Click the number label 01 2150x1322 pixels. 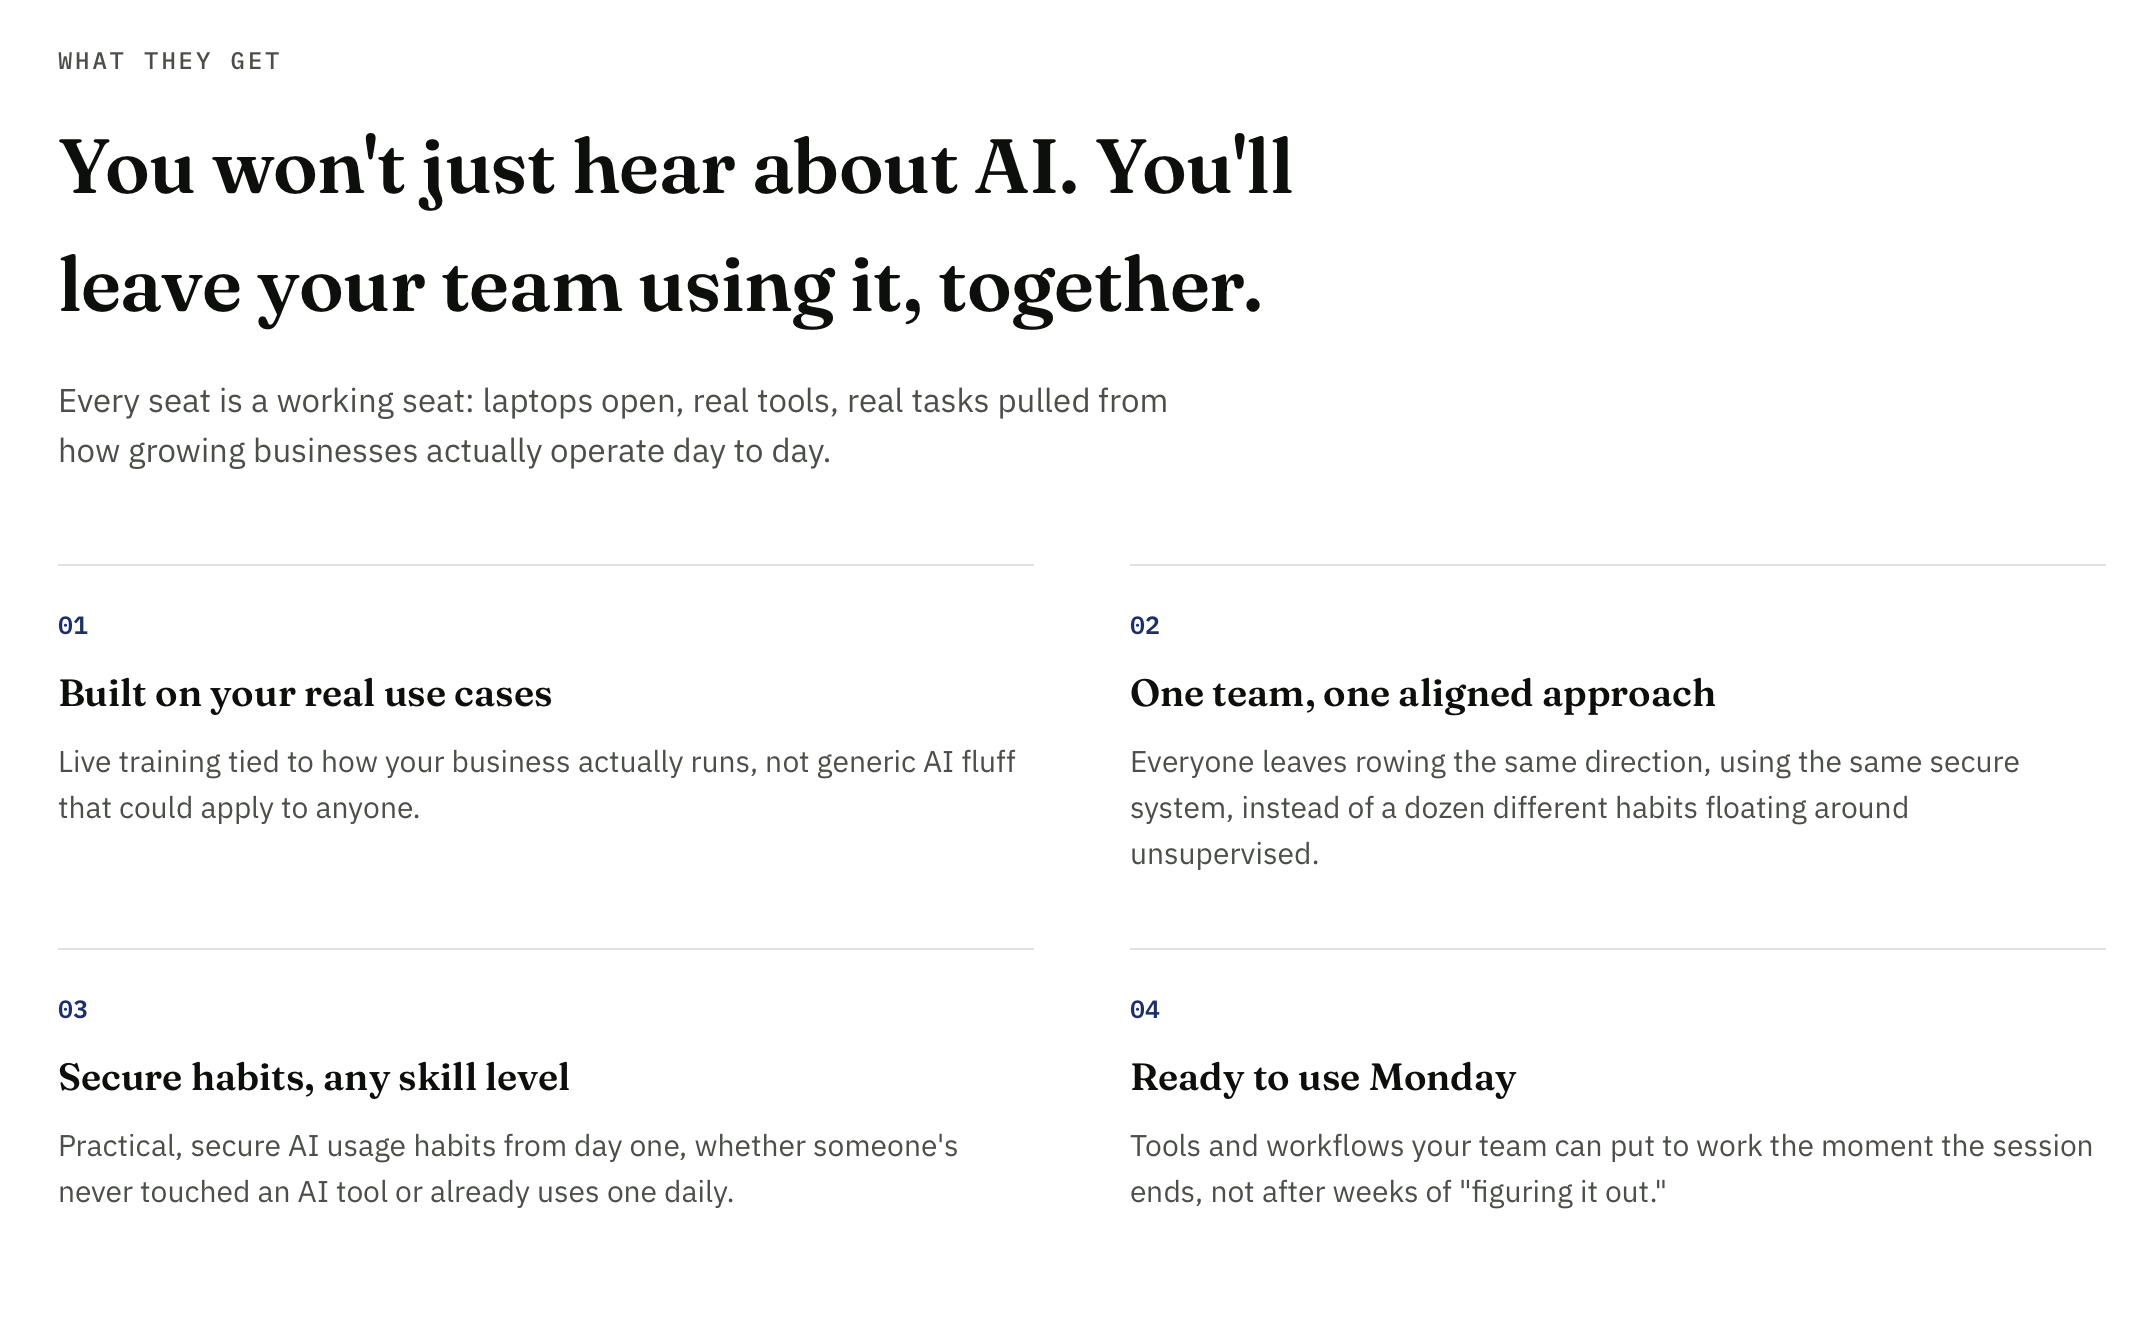click(73, 626)
